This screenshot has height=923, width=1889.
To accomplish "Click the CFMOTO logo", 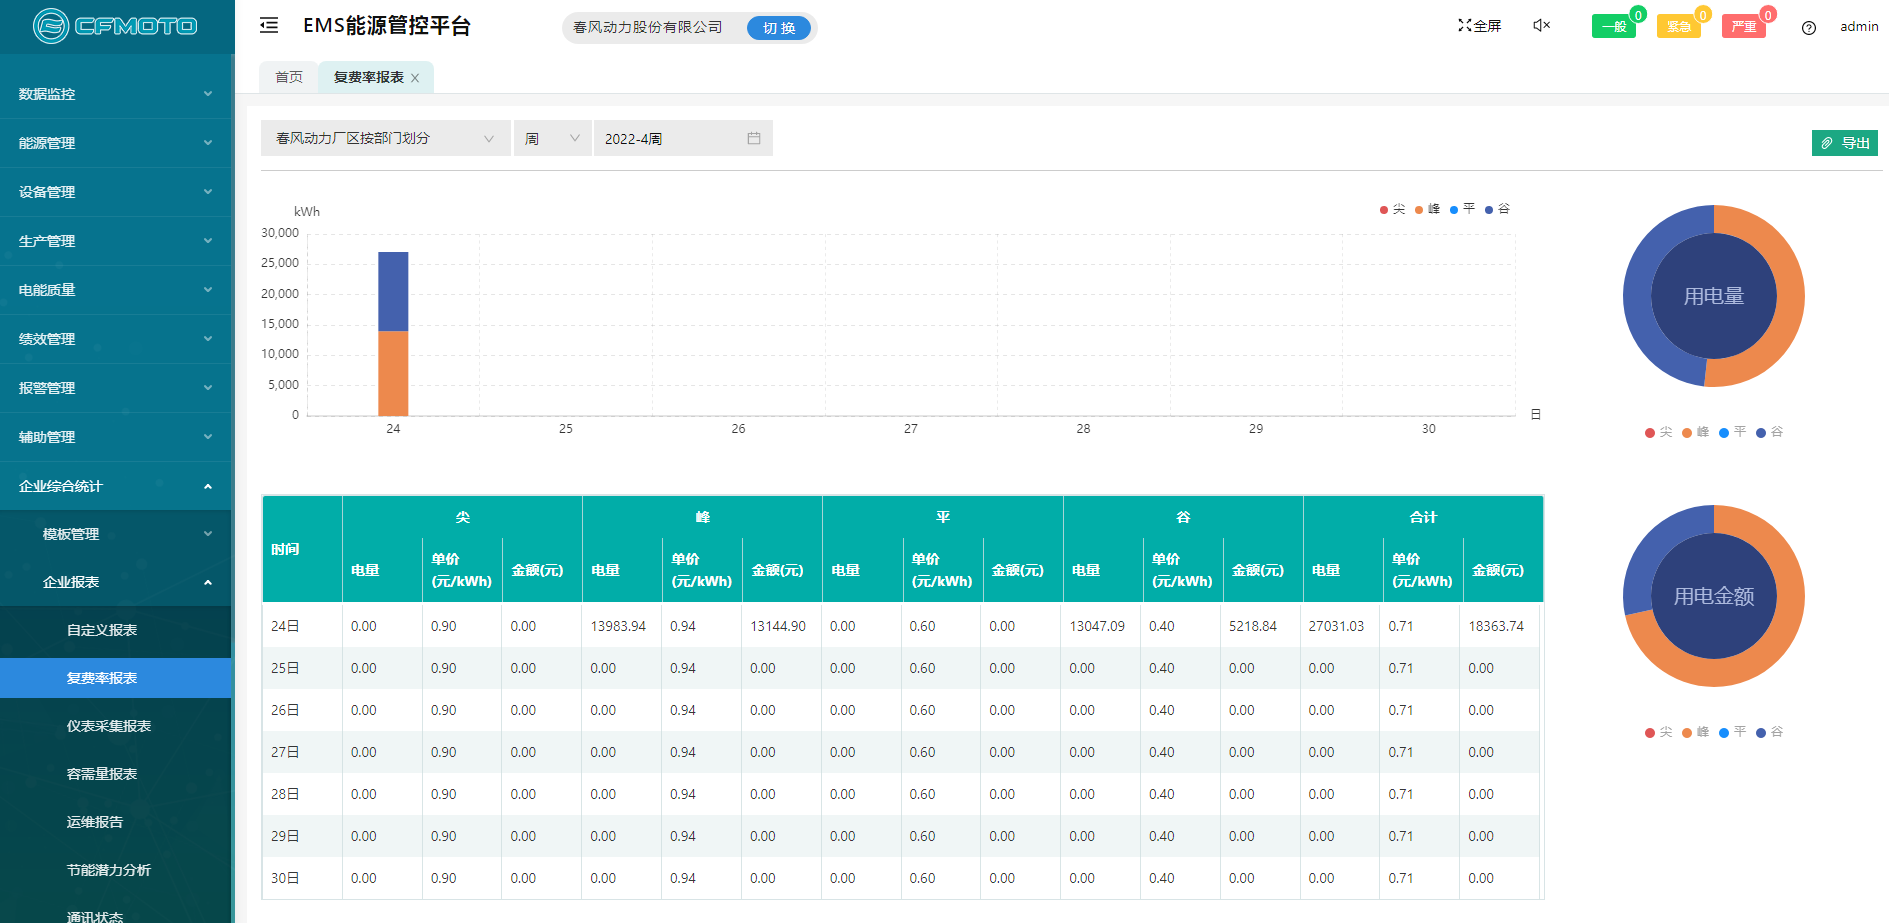I will 115,26.
